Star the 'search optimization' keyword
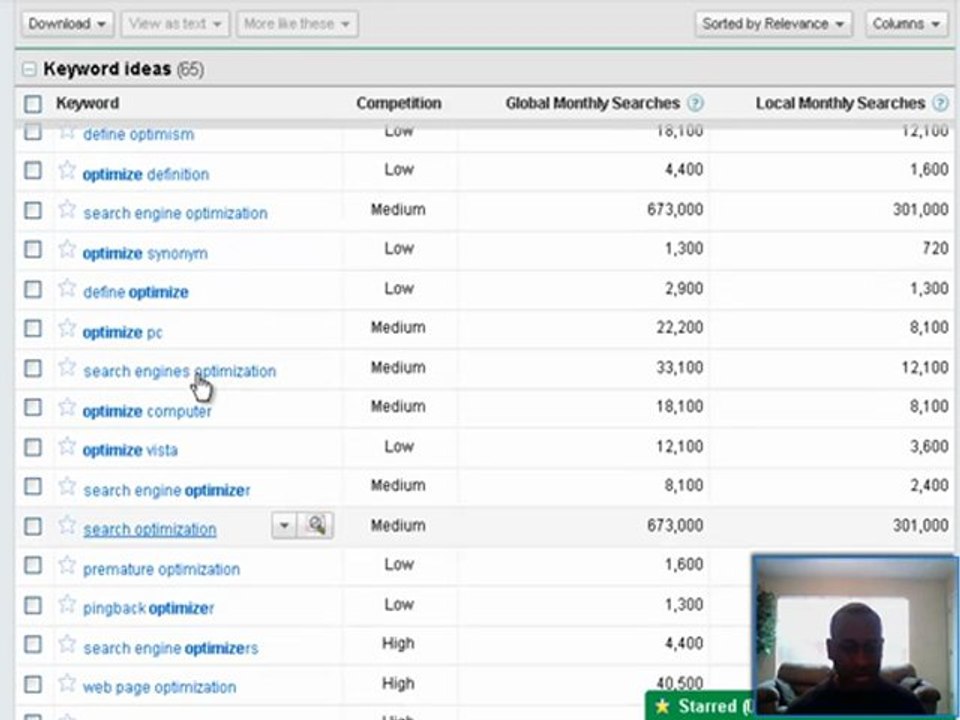 [67, 525]
